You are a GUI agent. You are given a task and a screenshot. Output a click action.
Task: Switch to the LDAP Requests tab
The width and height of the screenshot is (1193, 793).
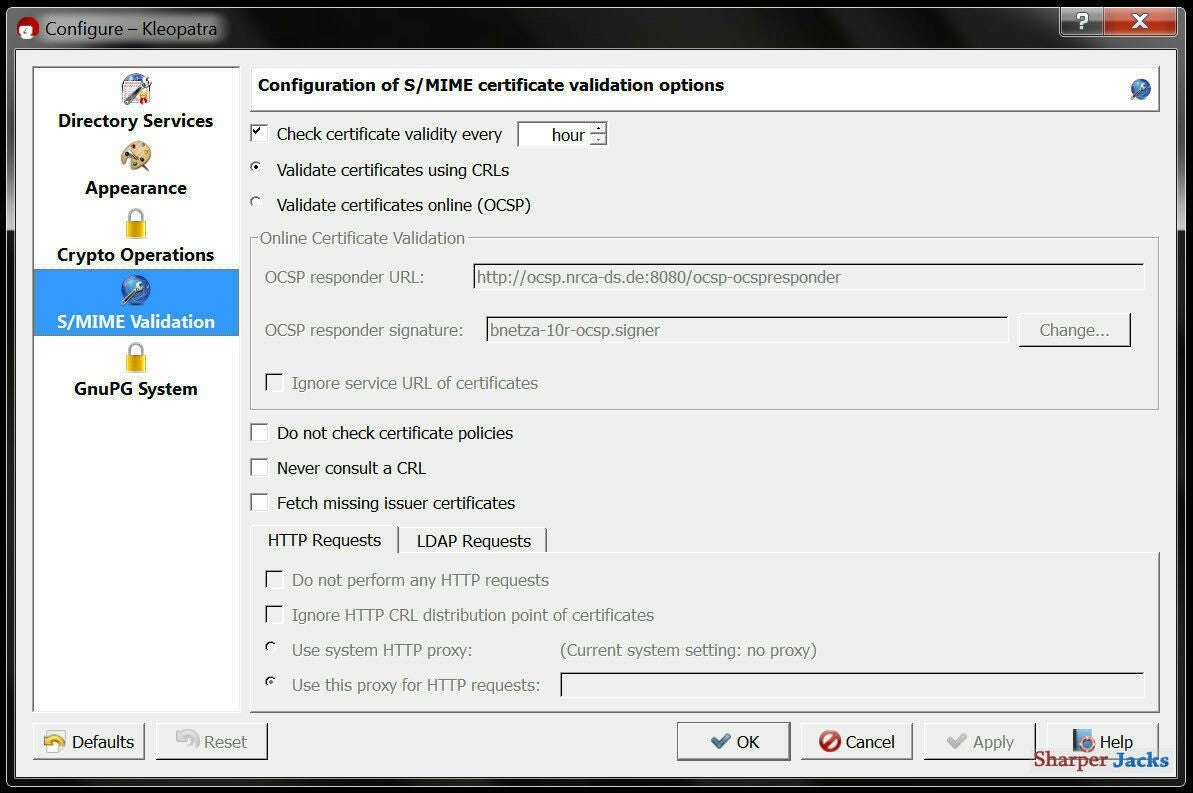tap(472, 540)
